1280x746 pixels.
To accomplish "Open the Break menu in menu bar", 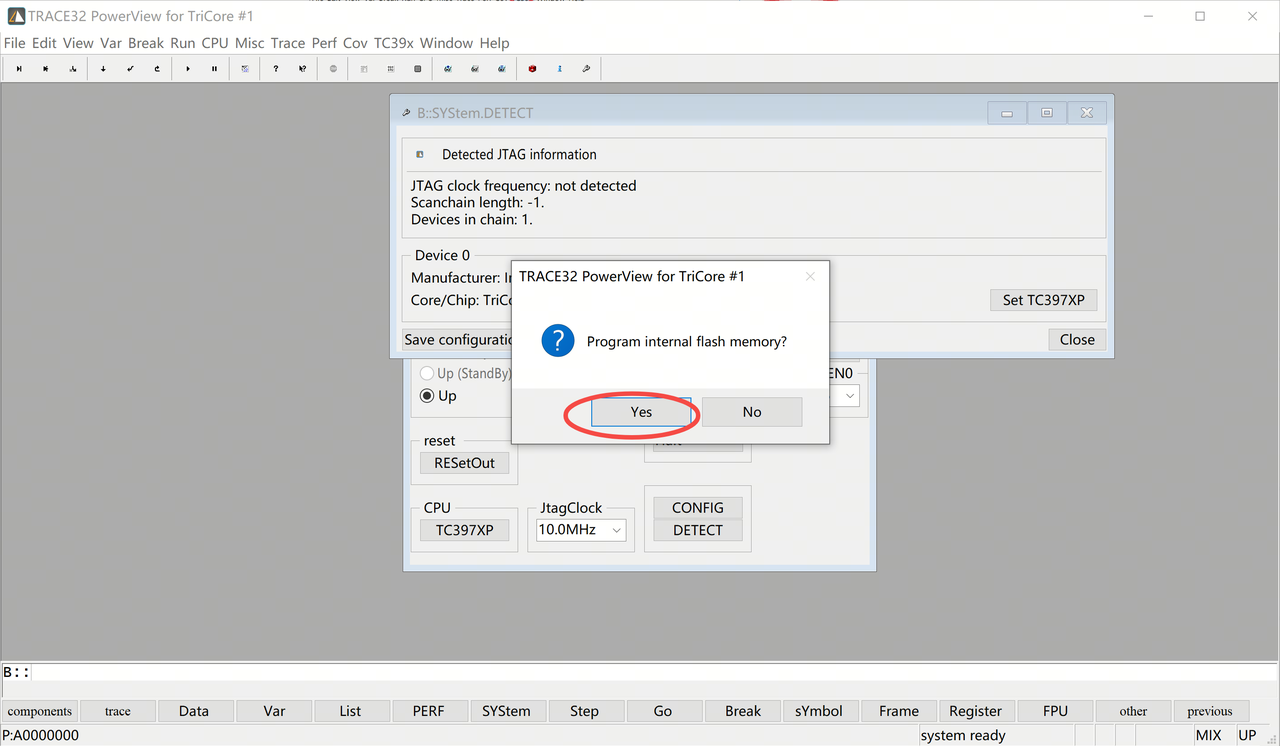I will (x=146, y=43).
